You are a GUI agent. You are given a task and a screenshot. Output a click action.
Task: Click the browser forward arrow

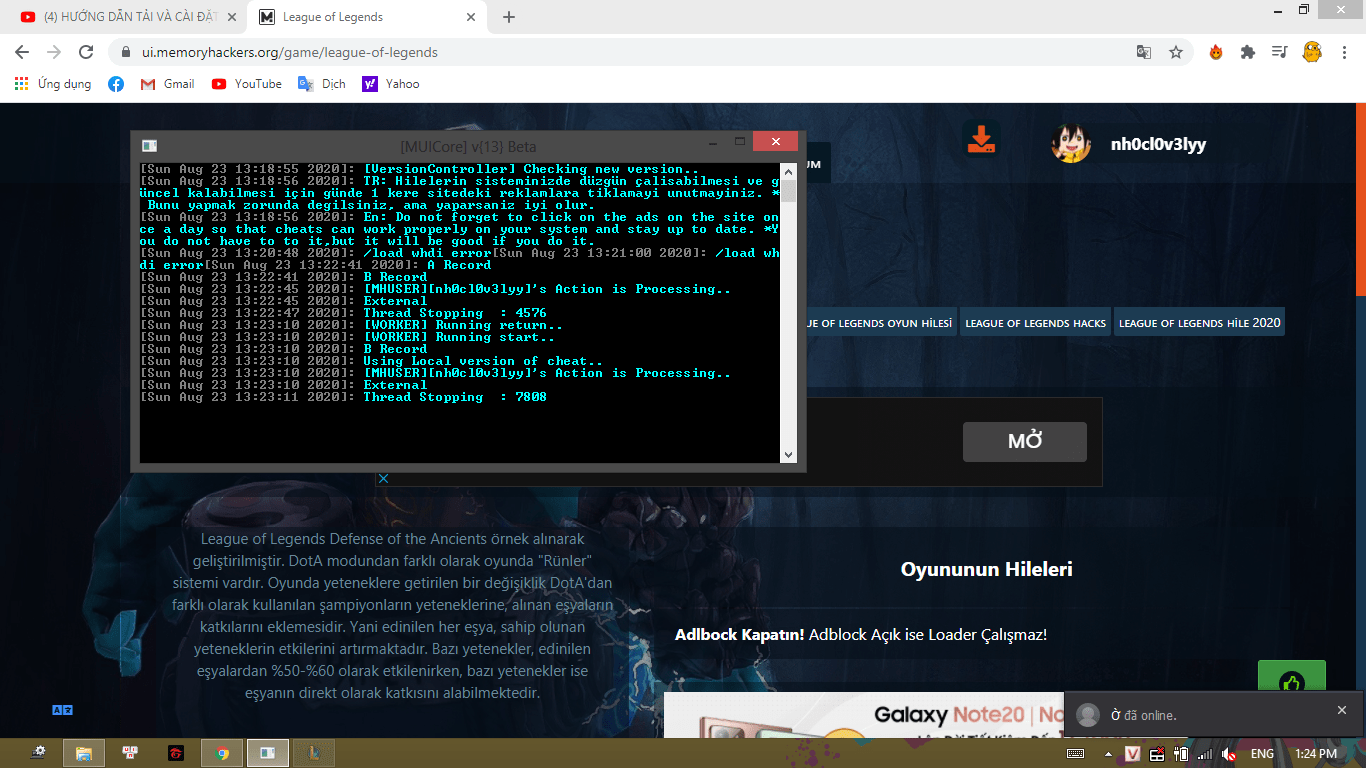54,52
